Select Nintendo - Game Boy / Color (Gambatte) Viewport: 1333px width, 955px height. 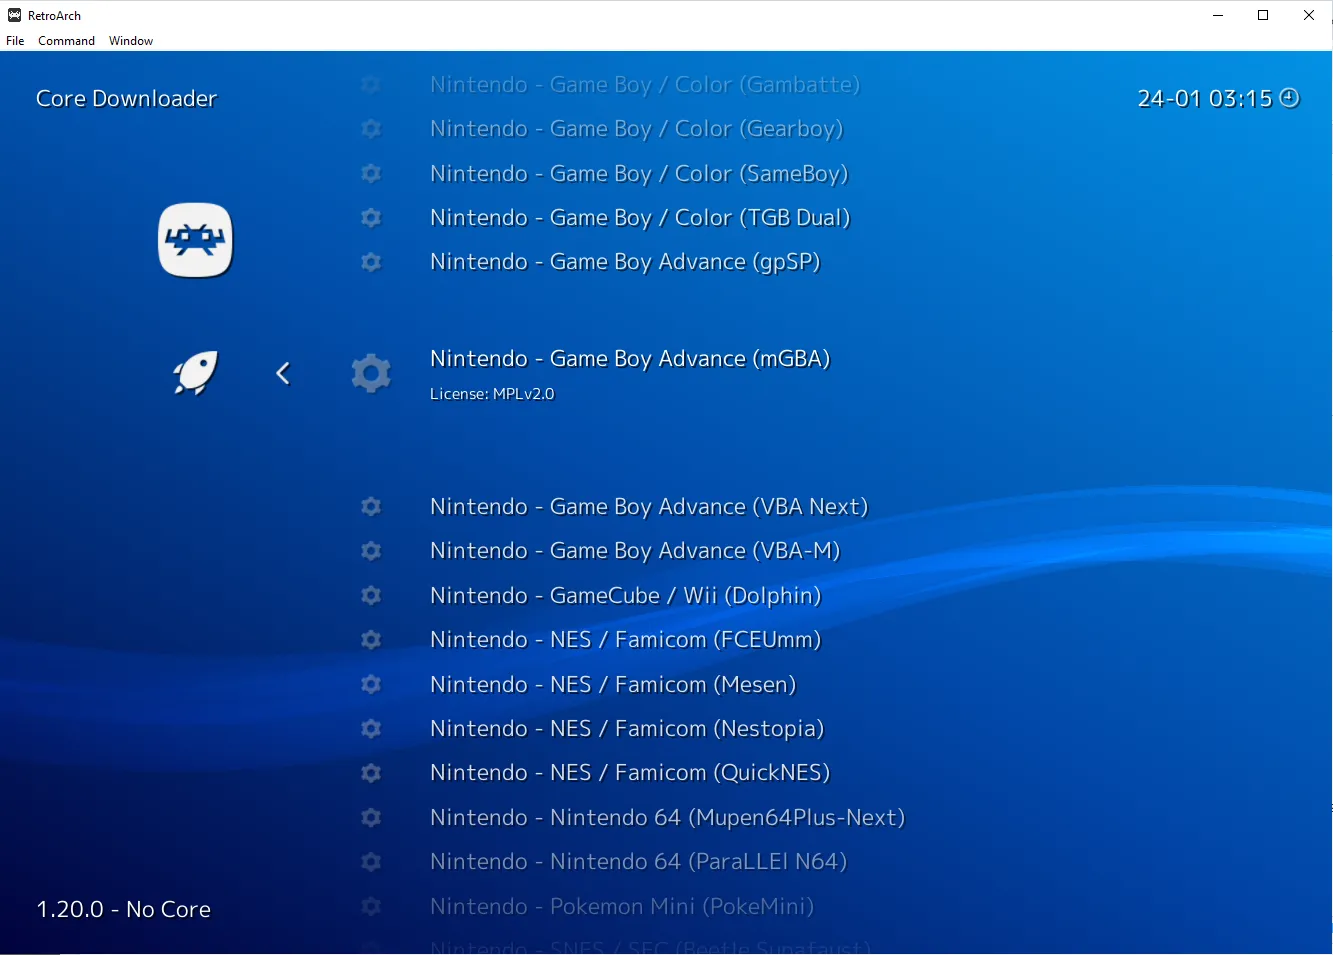pyautogui.click(x=645, y=85)
